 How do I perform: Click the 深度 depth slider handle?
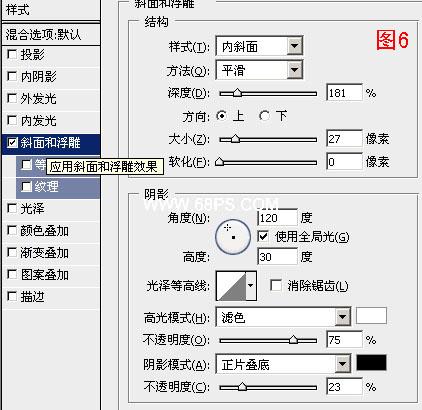237,93
